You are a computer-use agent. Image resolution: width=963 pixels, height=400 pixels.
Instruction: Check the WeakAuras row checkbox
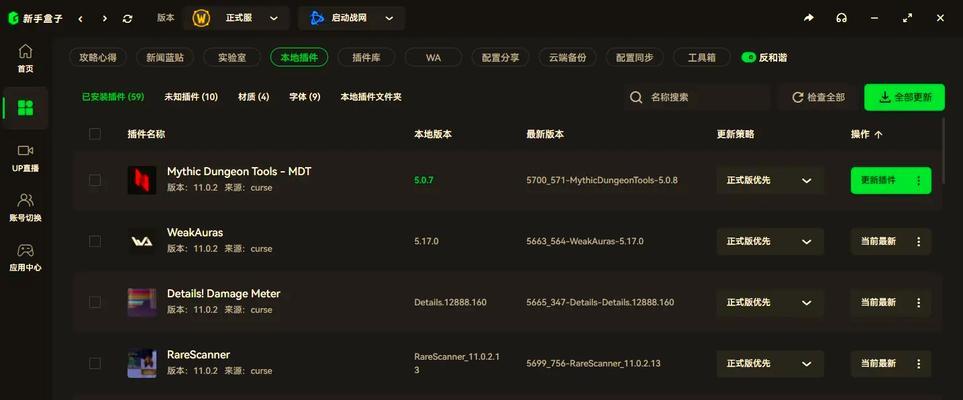click(95, 241)
